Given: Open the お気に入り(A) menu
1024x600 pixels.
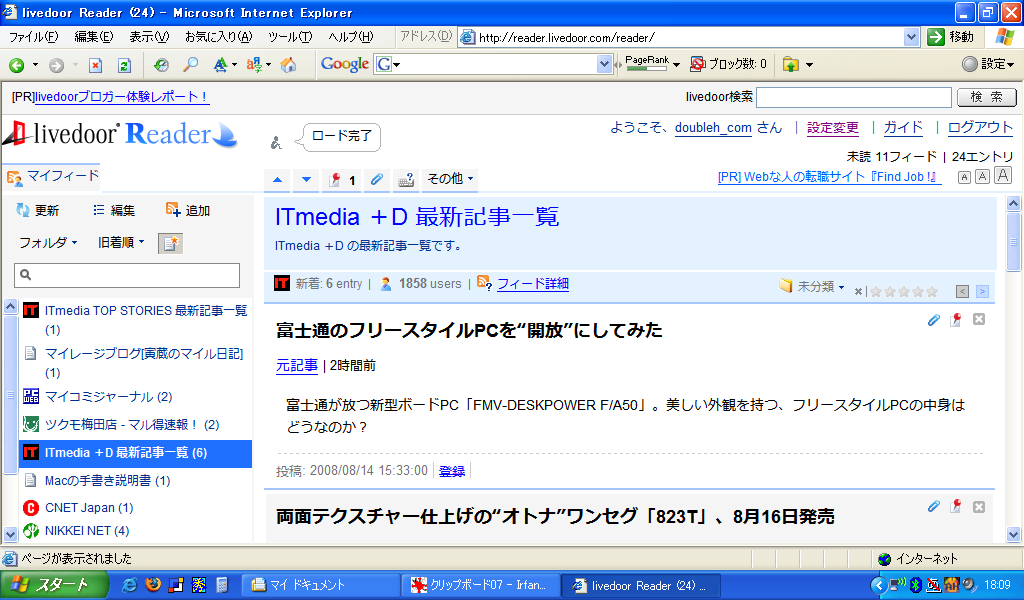Looking at the screenshot, I should point(218,37).
